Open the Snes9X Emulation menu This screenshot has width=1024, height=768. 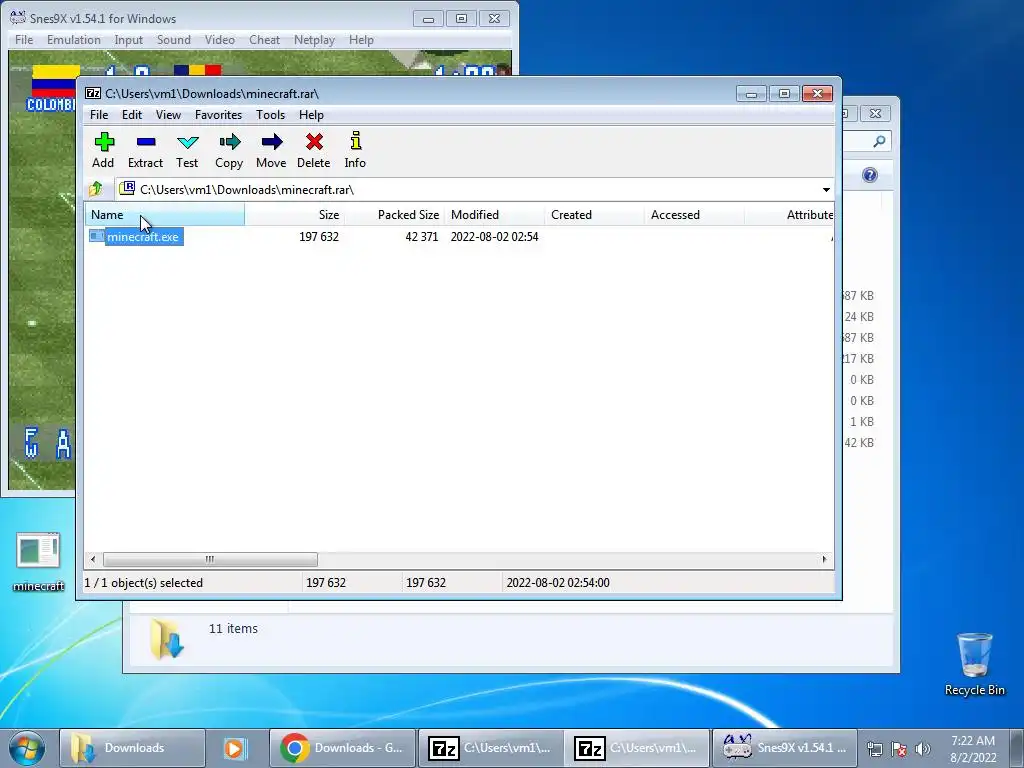pyautogui.click(x=74, y=40)
